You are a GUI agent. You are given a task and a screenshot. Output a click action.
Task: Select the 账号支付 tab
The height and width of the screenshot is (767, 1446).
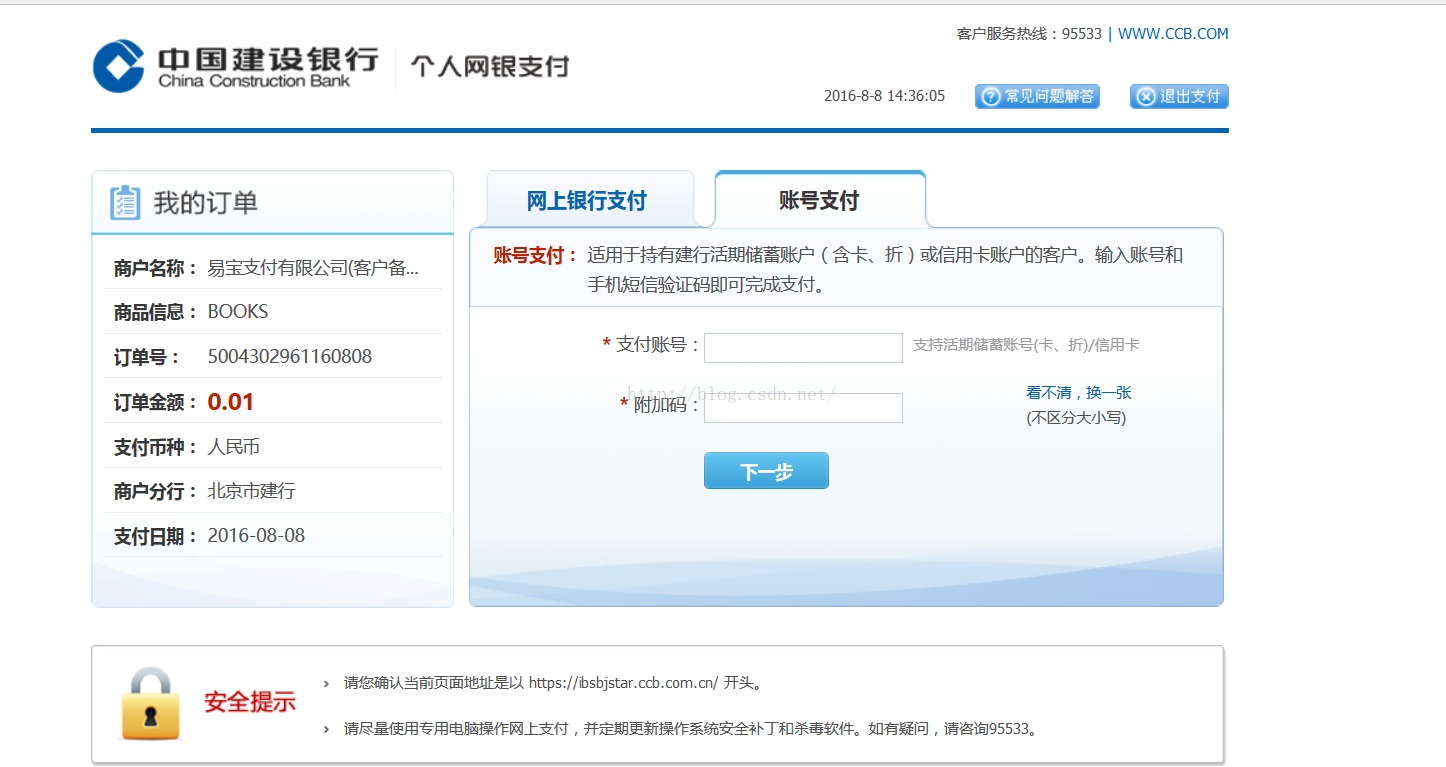(x=819, y=200)
